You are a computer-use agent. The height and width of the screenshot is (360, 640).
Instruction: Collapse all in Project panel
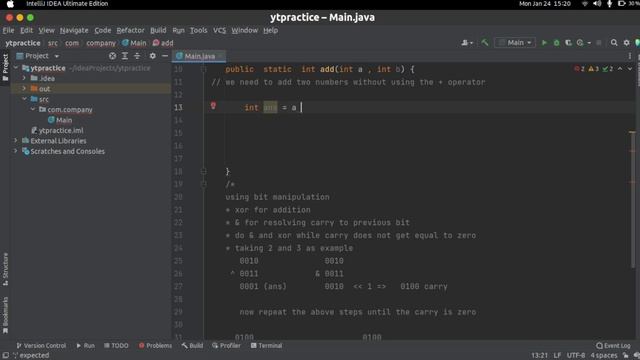coord(137,56)
